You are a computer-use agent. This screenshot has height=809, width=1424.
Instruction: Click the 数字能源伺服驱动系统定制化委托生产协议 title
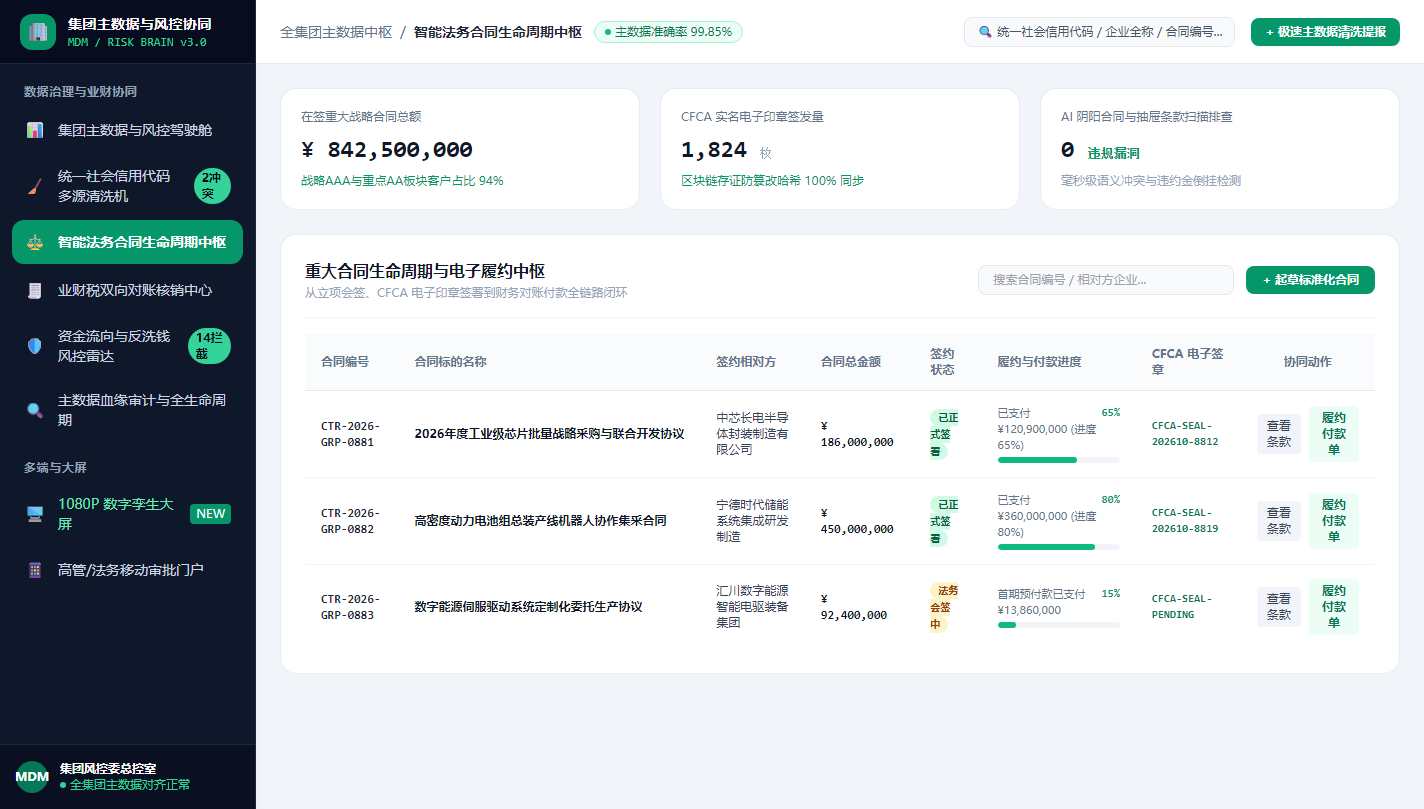tap(528, 607)
